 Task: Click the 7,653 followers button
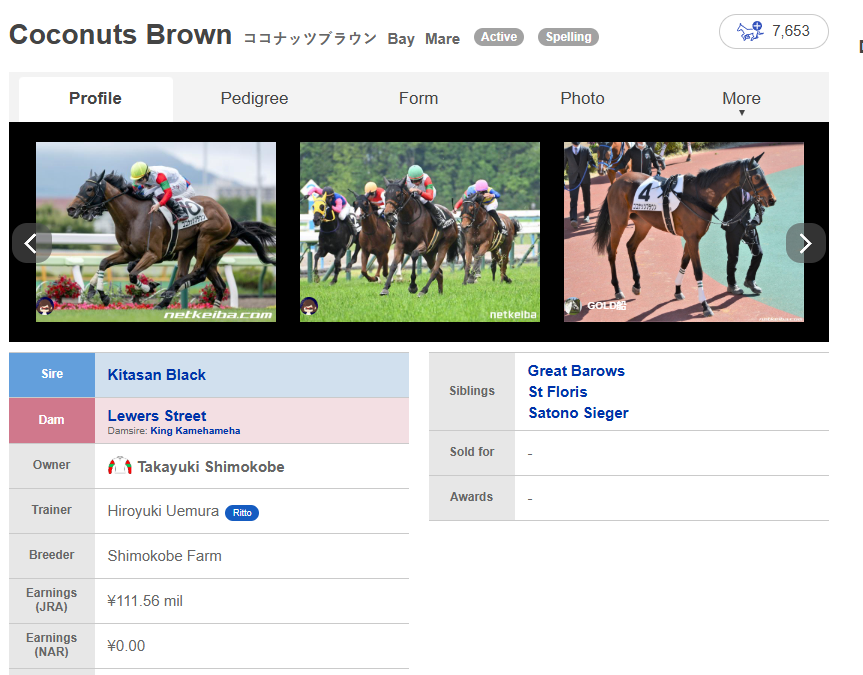(773, 31)
